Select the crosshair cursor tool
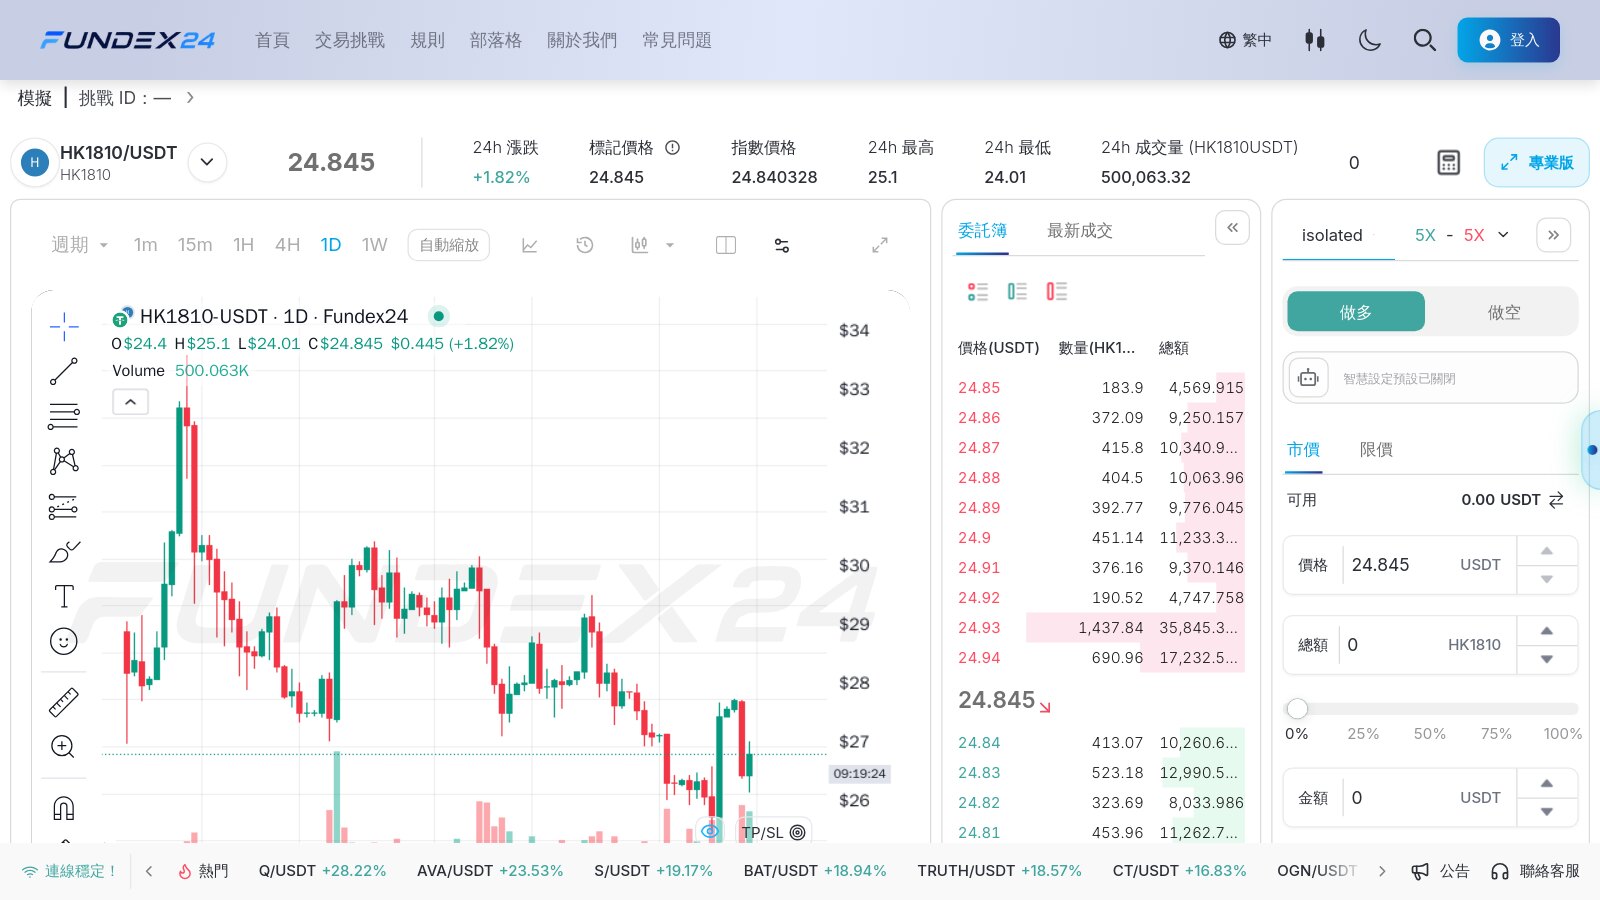 click(64, 326)
